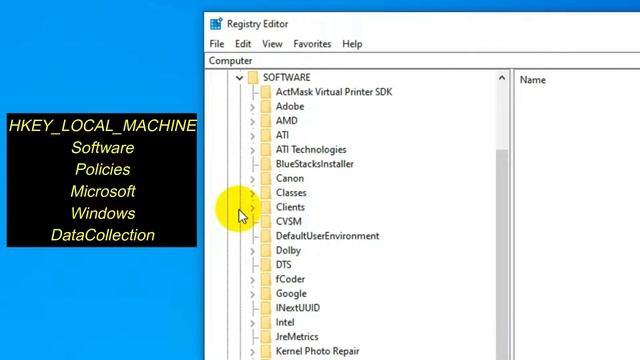This screenshot has width=640, height=360.
Task: Click the BlueStacksInstaller folder icon
Action: coord(266,164)
